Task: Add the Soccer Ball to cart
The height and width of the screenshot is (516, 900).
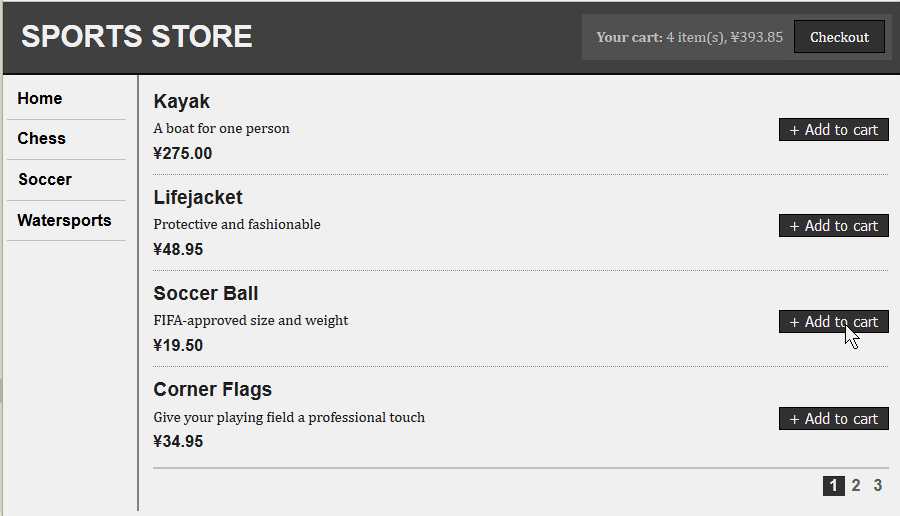Action: [x=833, y=322]
